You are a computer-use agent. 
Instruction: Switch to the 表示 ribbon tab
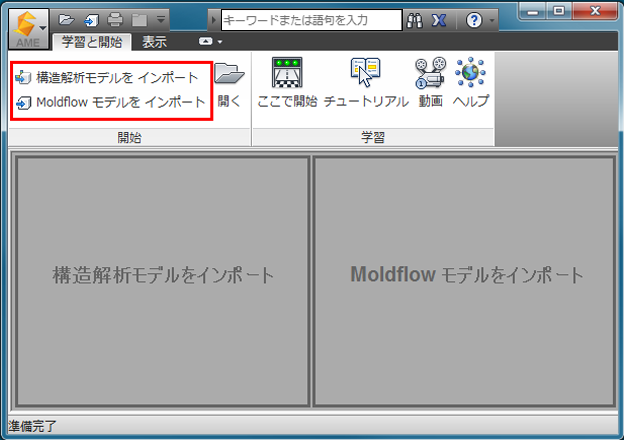tap(154, 42)
